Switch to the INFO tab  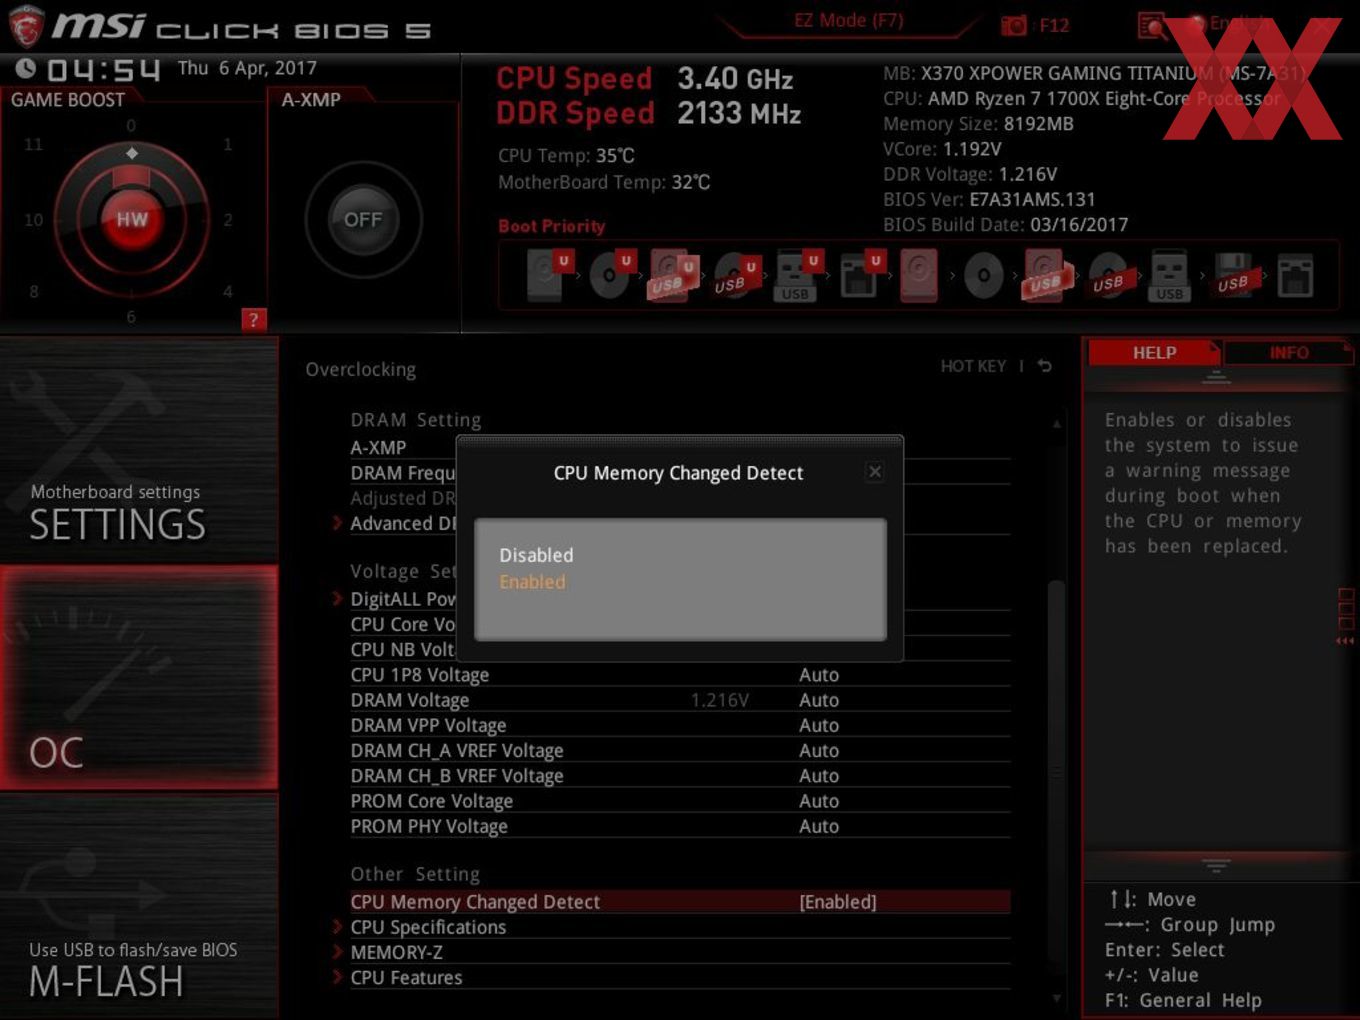click(x=1289, y=352)
